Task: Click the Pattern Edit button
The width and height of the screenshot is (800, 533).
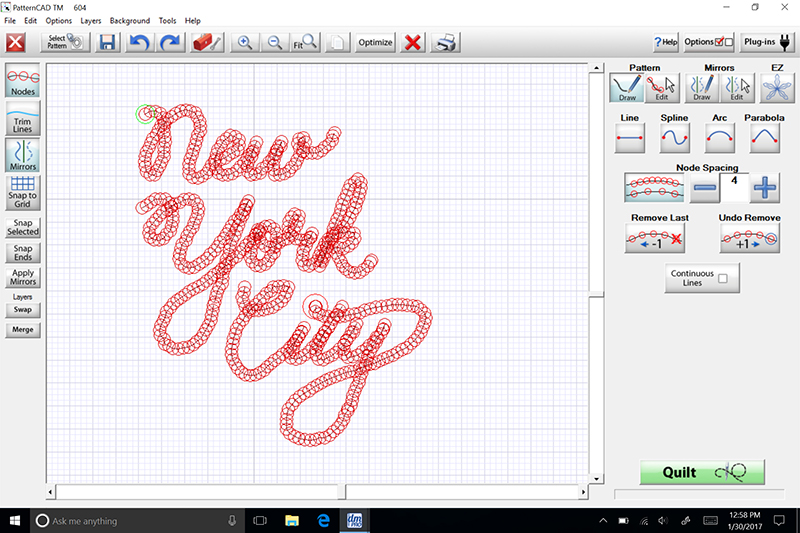Action: (661, 89)
